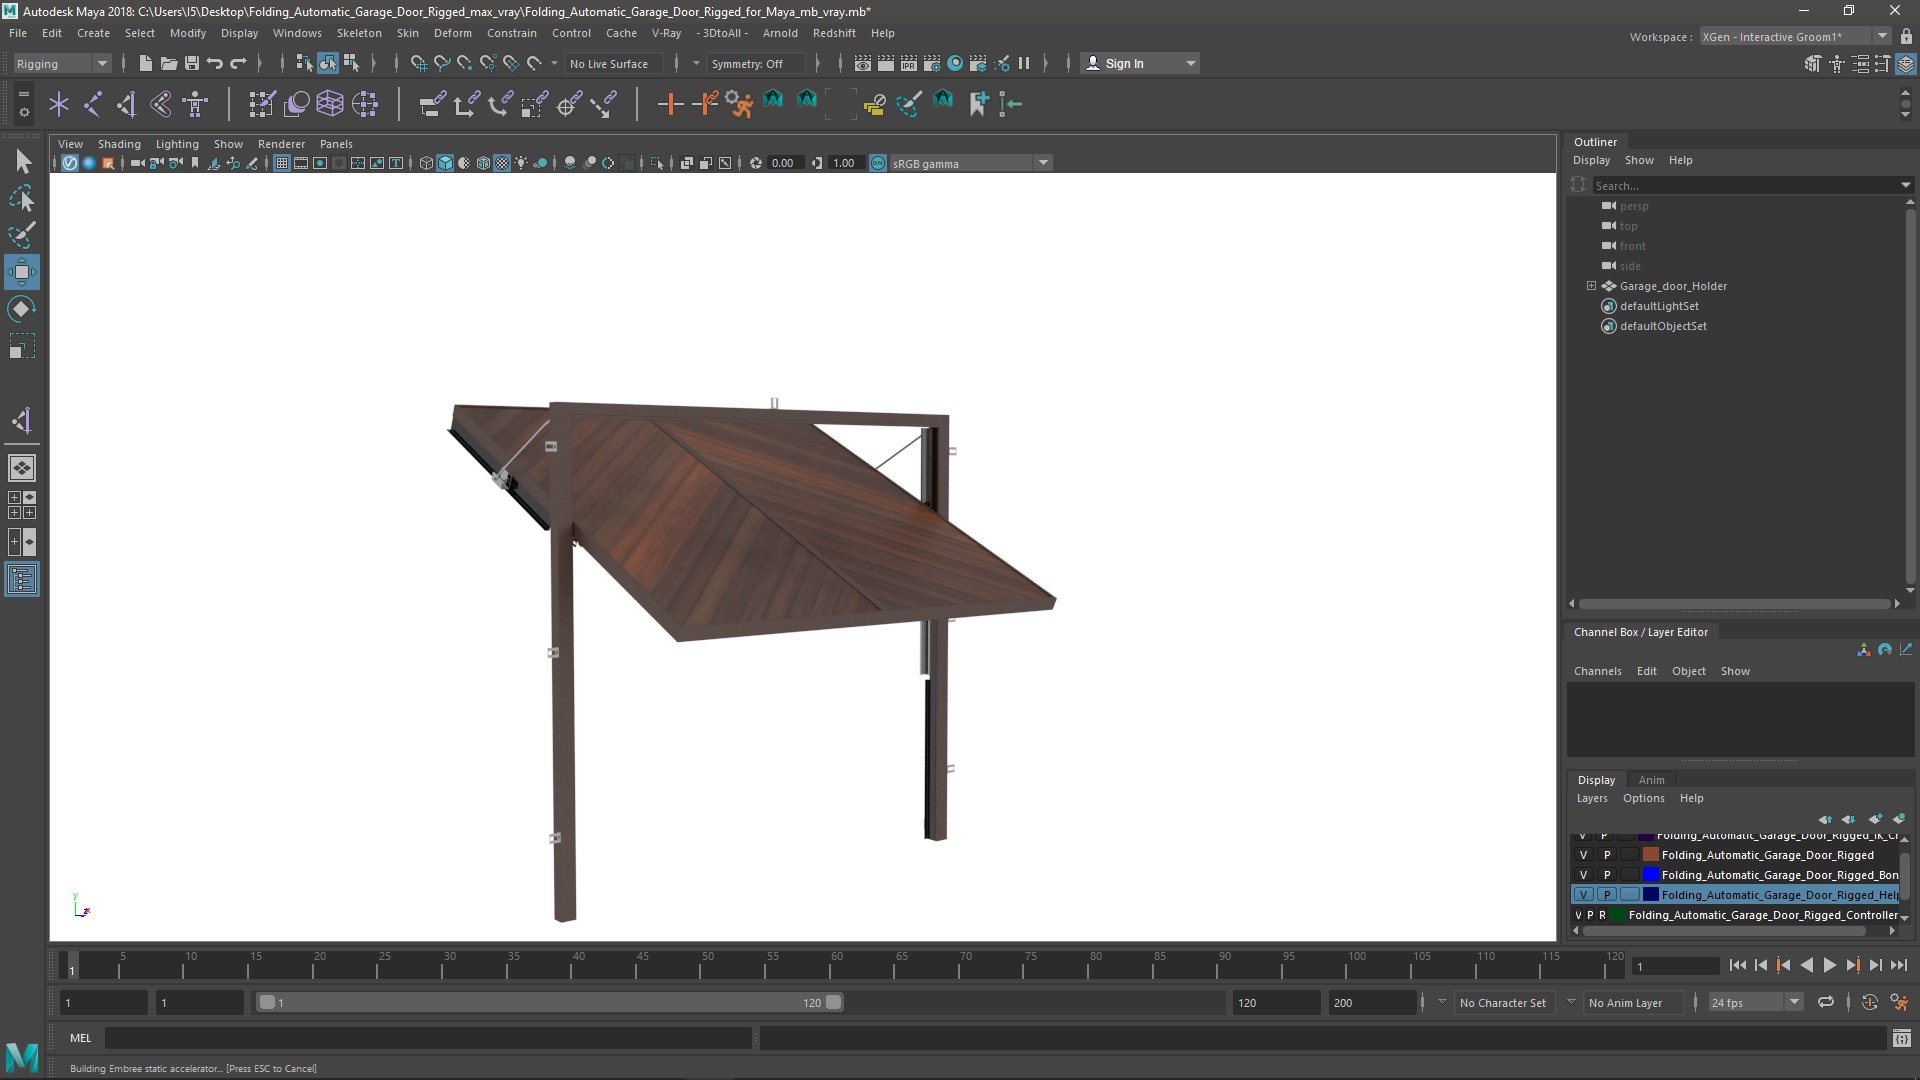Viewport: 1920px width, 1080px height.
Task: Open Render Settings clapper icon
Action: tap(931, 63)
